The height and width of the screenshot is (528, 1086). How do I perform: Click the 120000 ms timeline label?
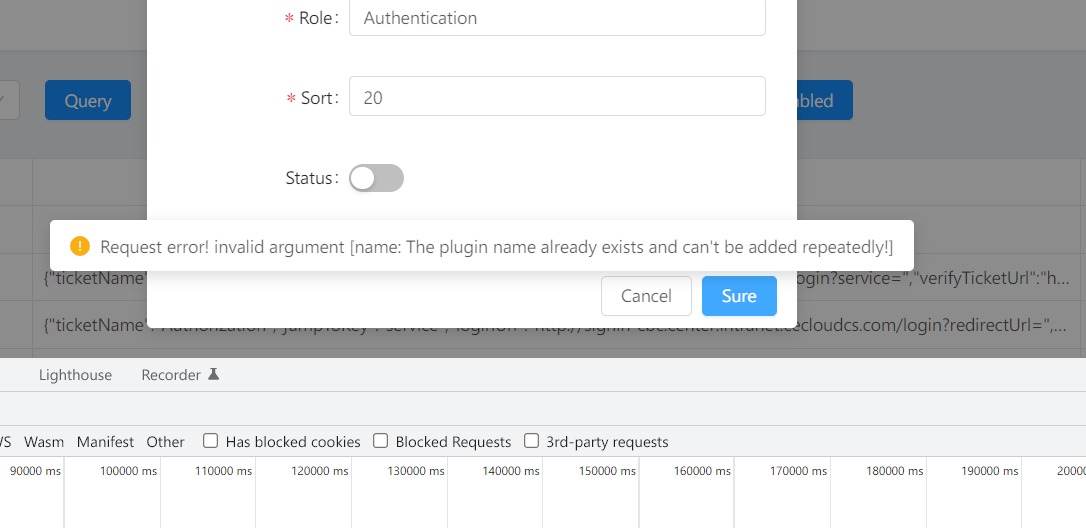319,471
